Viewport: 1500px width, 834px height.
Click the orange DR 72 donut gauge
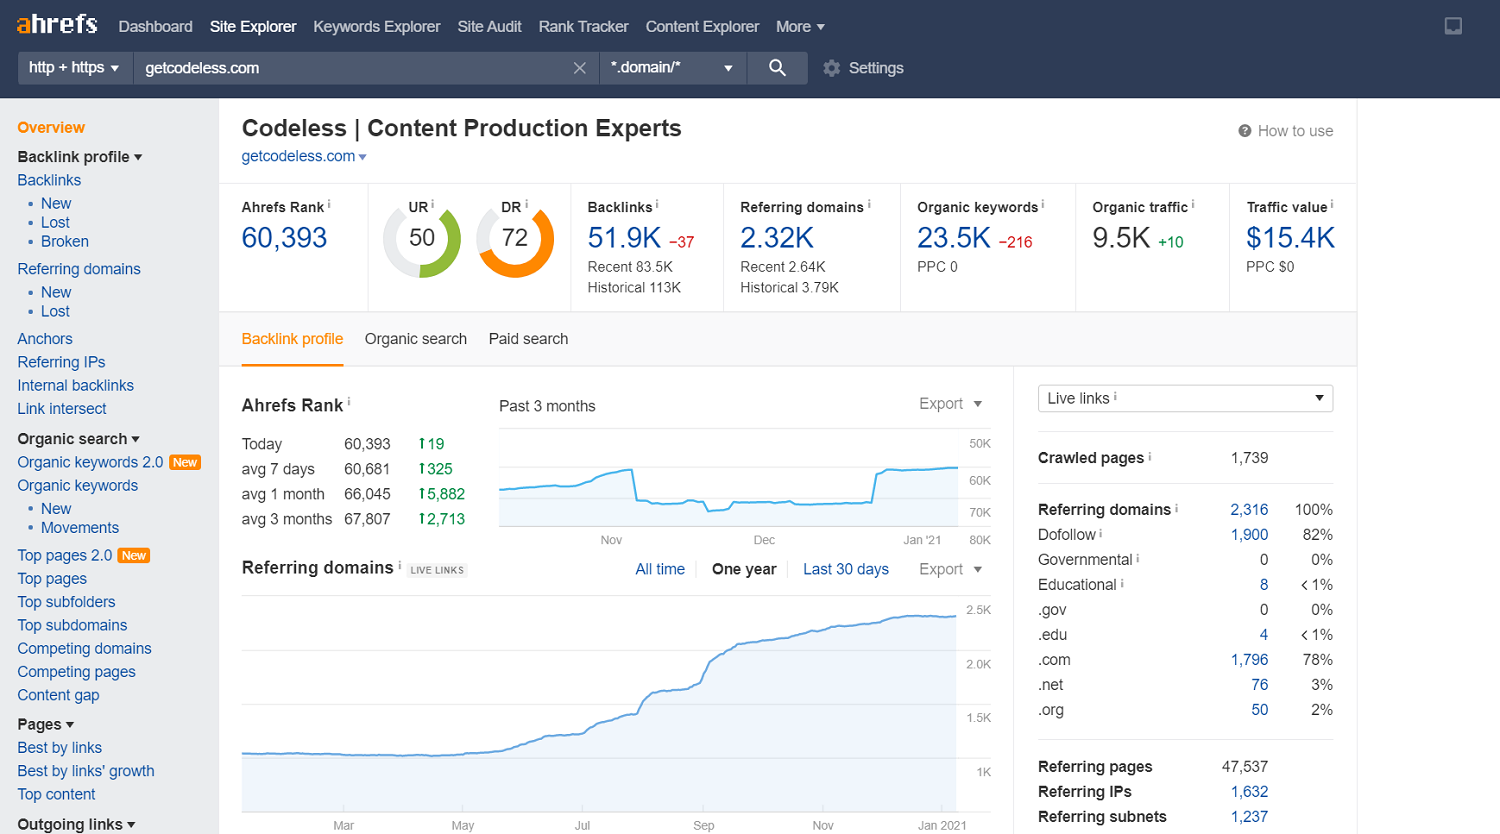(515, 240)
